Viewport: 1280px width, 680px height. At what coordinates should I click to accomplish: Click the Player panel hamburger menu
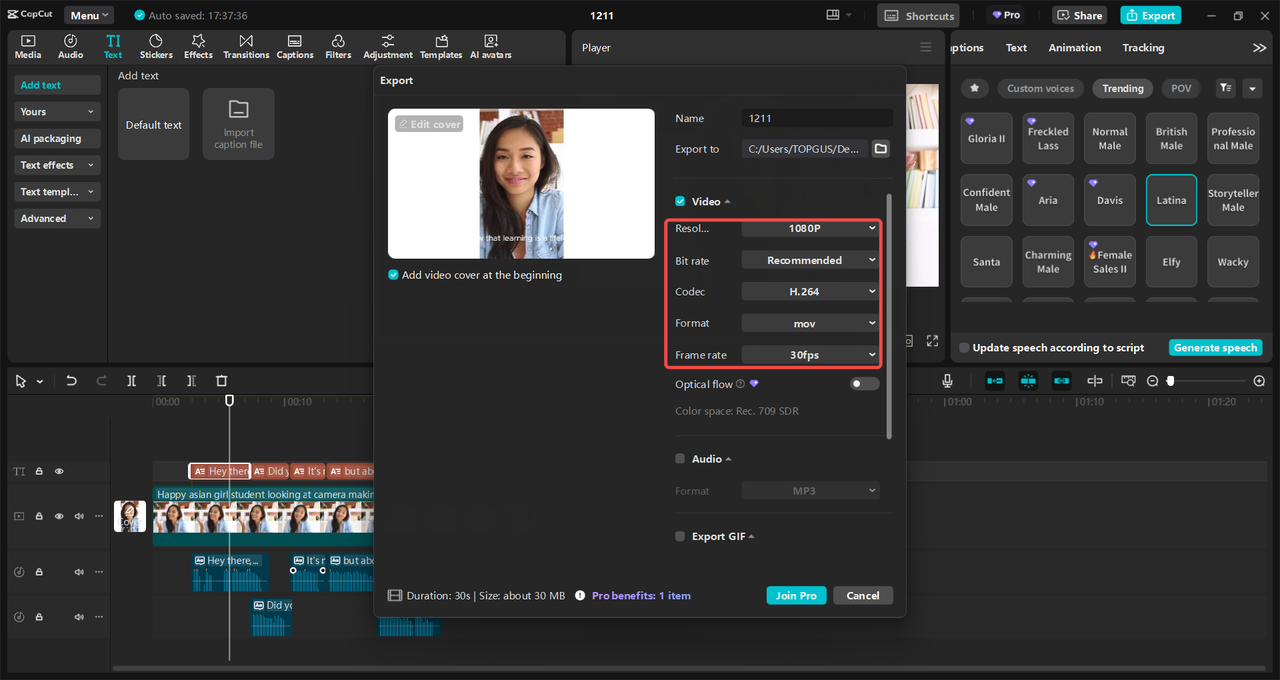(x=925, y=47)
